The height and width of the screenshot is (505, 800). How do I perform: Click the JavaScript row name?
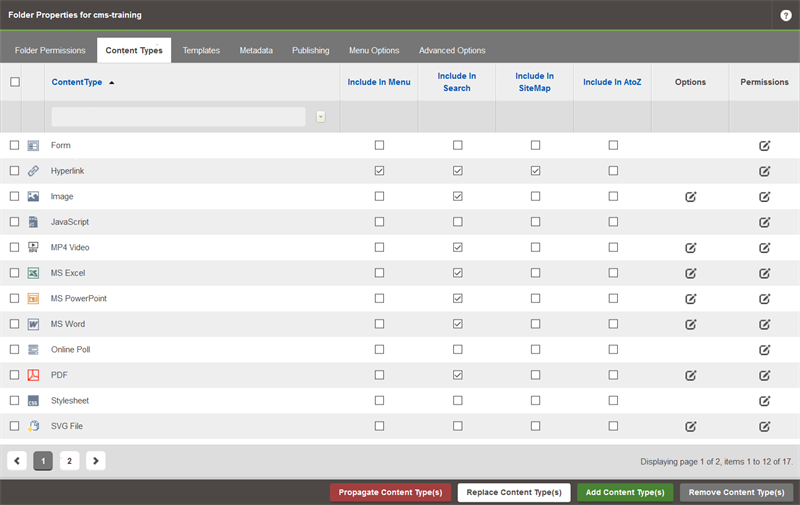pos(70,222)
